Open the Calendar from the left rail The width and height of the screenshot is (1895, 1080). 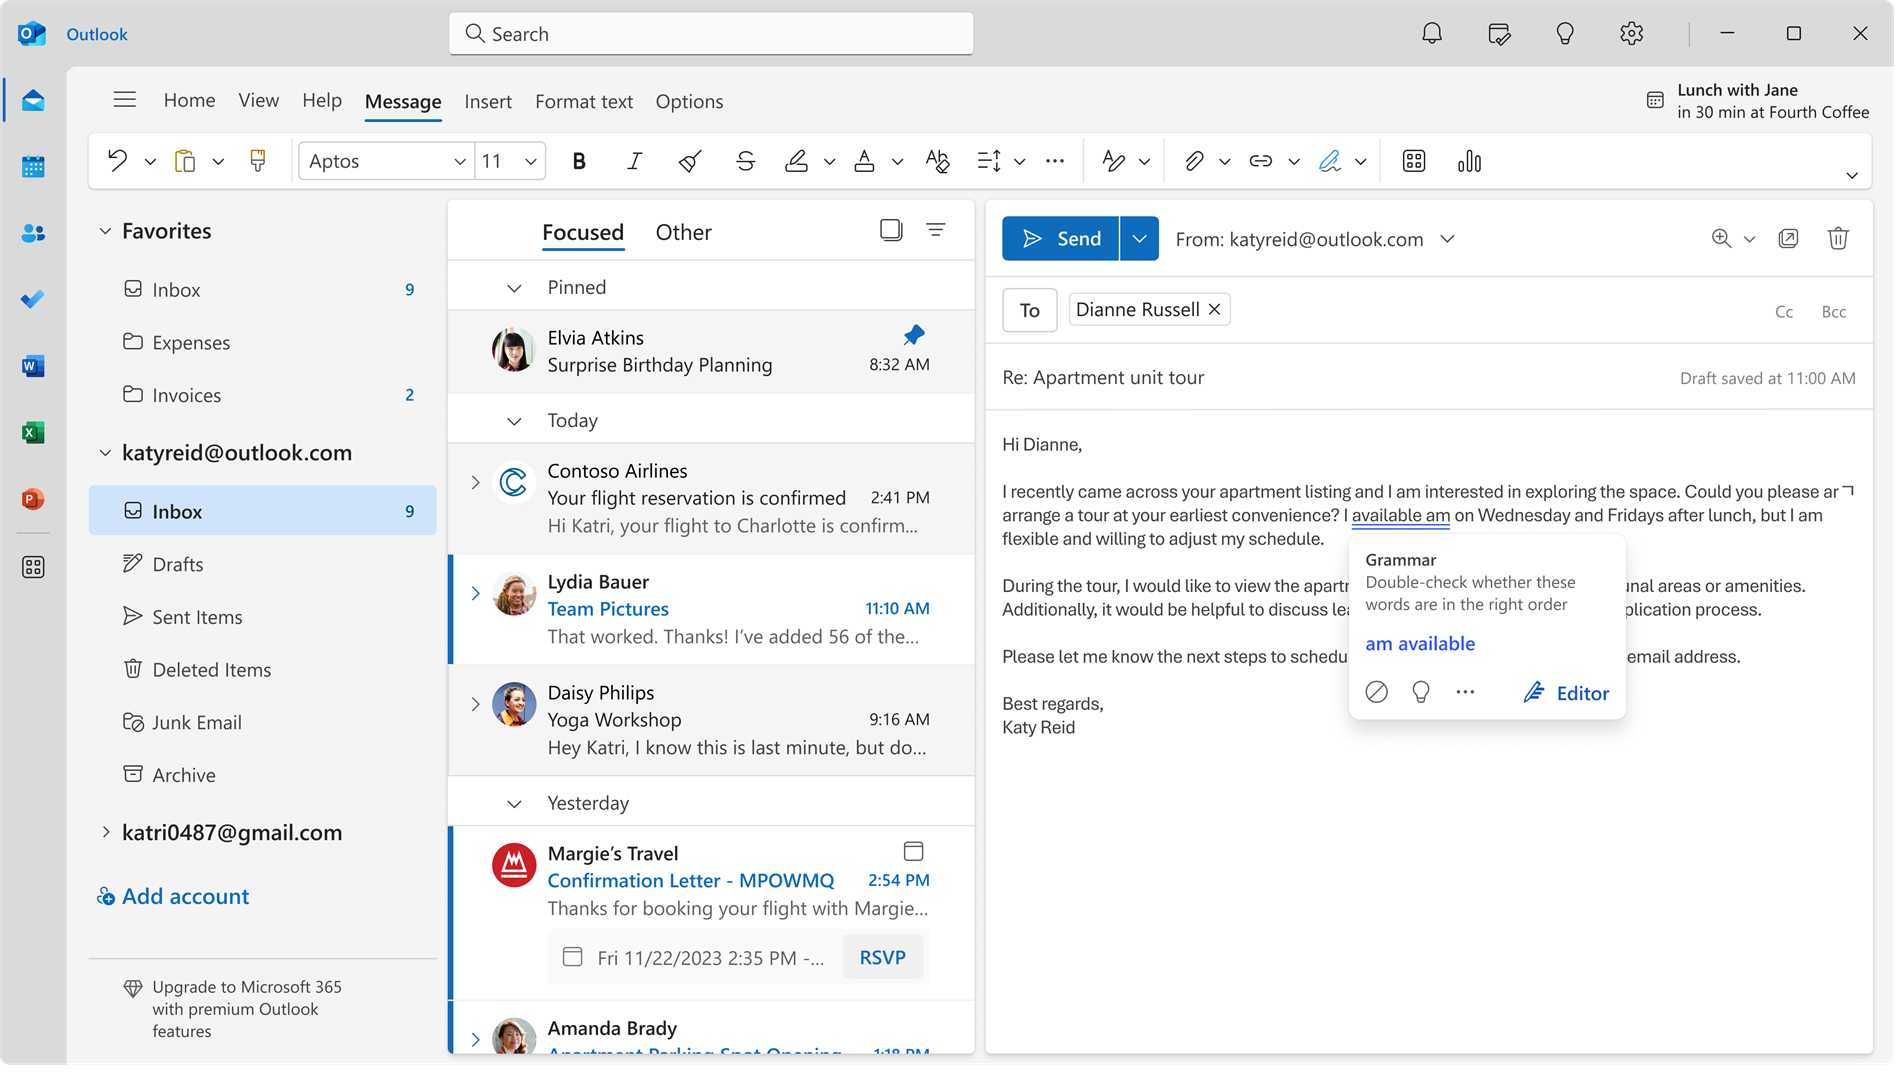click(33, 166)
